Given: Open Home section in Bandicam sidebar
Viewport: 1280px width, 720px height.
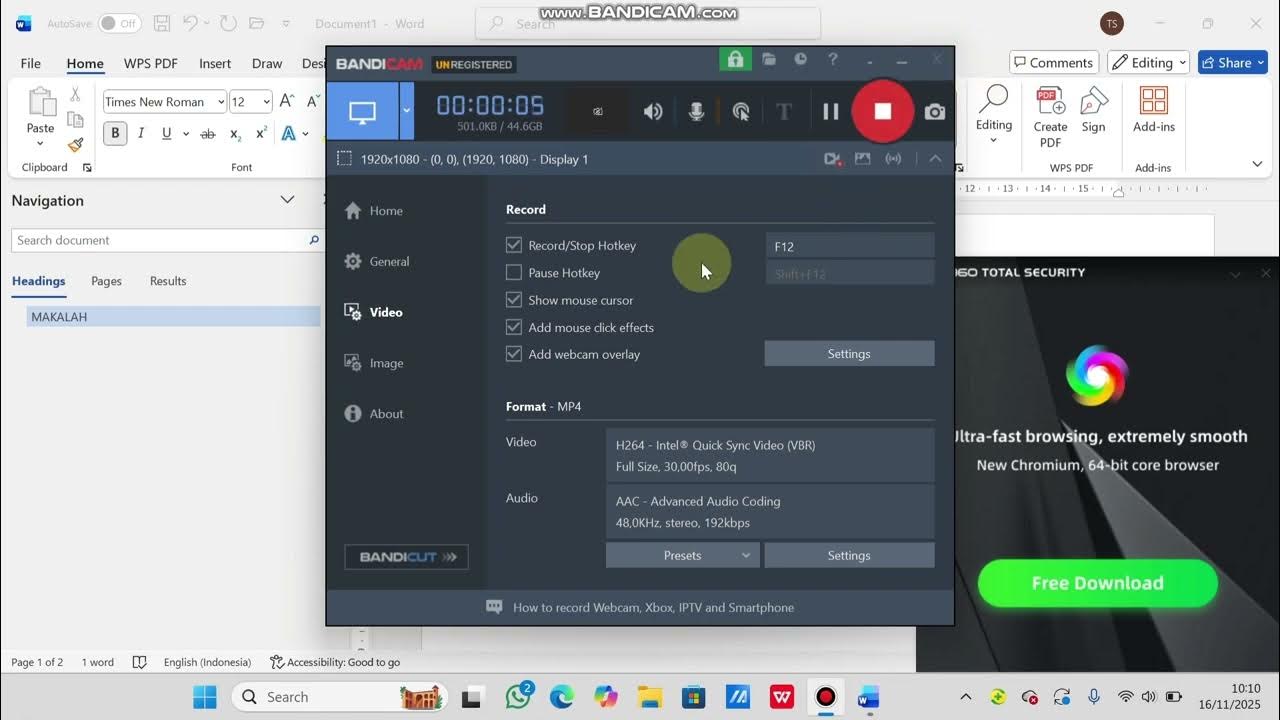Looking at the screenshot, I should [x=374, y=211].
